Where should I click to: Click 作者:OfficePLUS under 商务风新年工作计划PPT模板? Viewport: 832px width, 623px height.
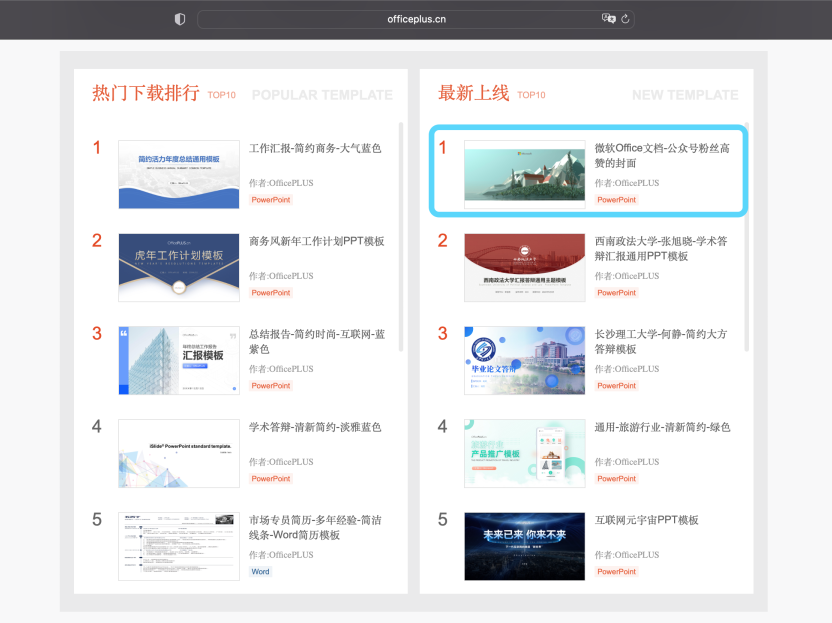point(281,275)
